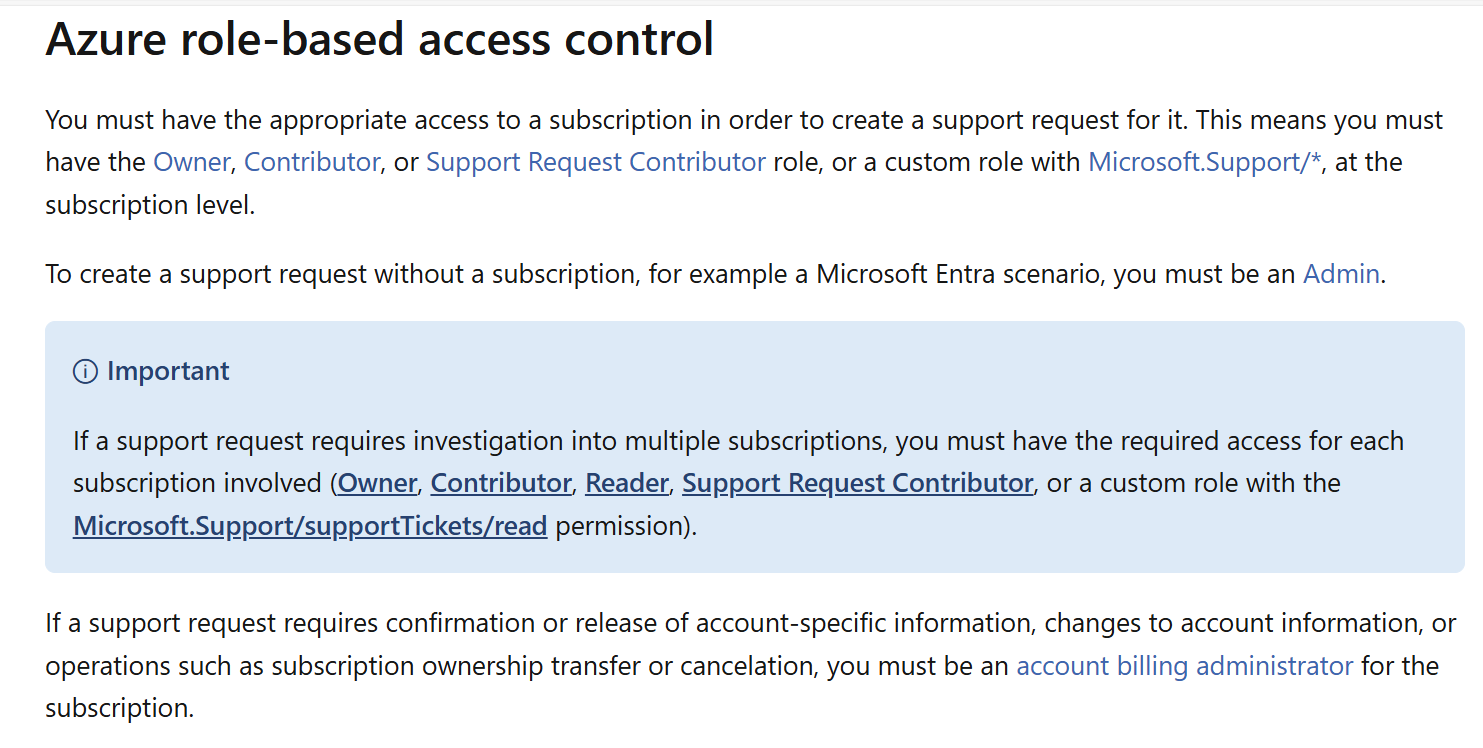Open the Microsoft.Support/supportTickets/read permission link
This screenshot has height=748, width=1483.
tap(310, 526)
